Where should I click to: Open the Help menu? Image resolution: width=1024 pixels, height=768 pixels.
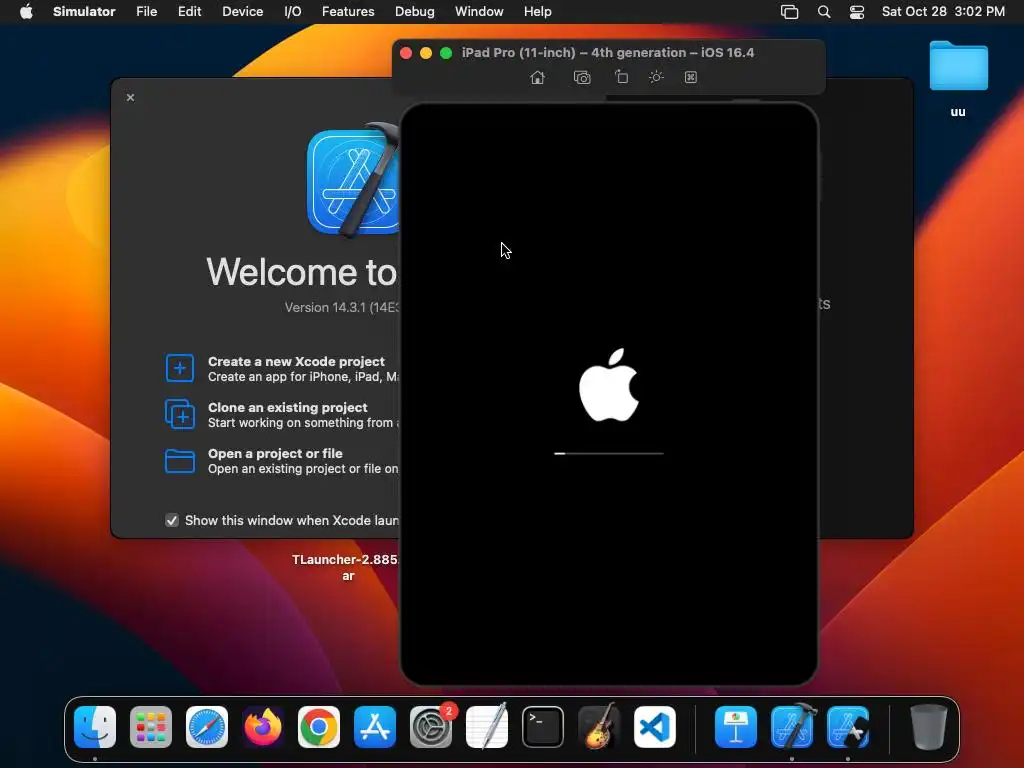[537, 11]
